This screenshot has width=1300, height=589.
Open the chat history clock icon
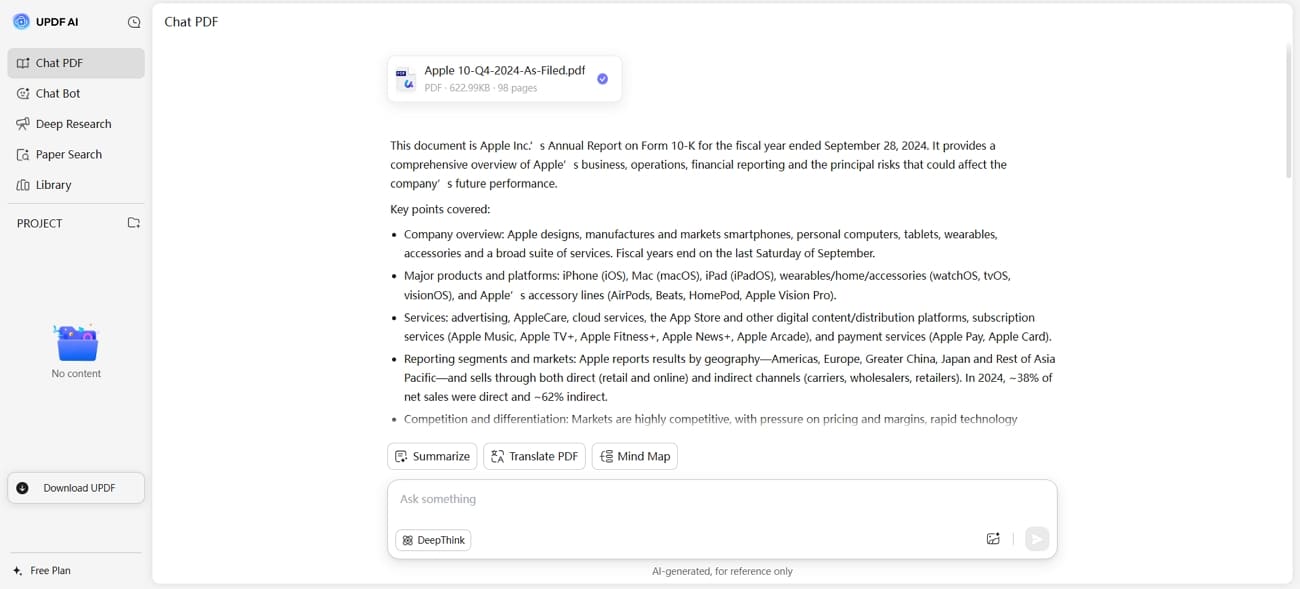134,22
